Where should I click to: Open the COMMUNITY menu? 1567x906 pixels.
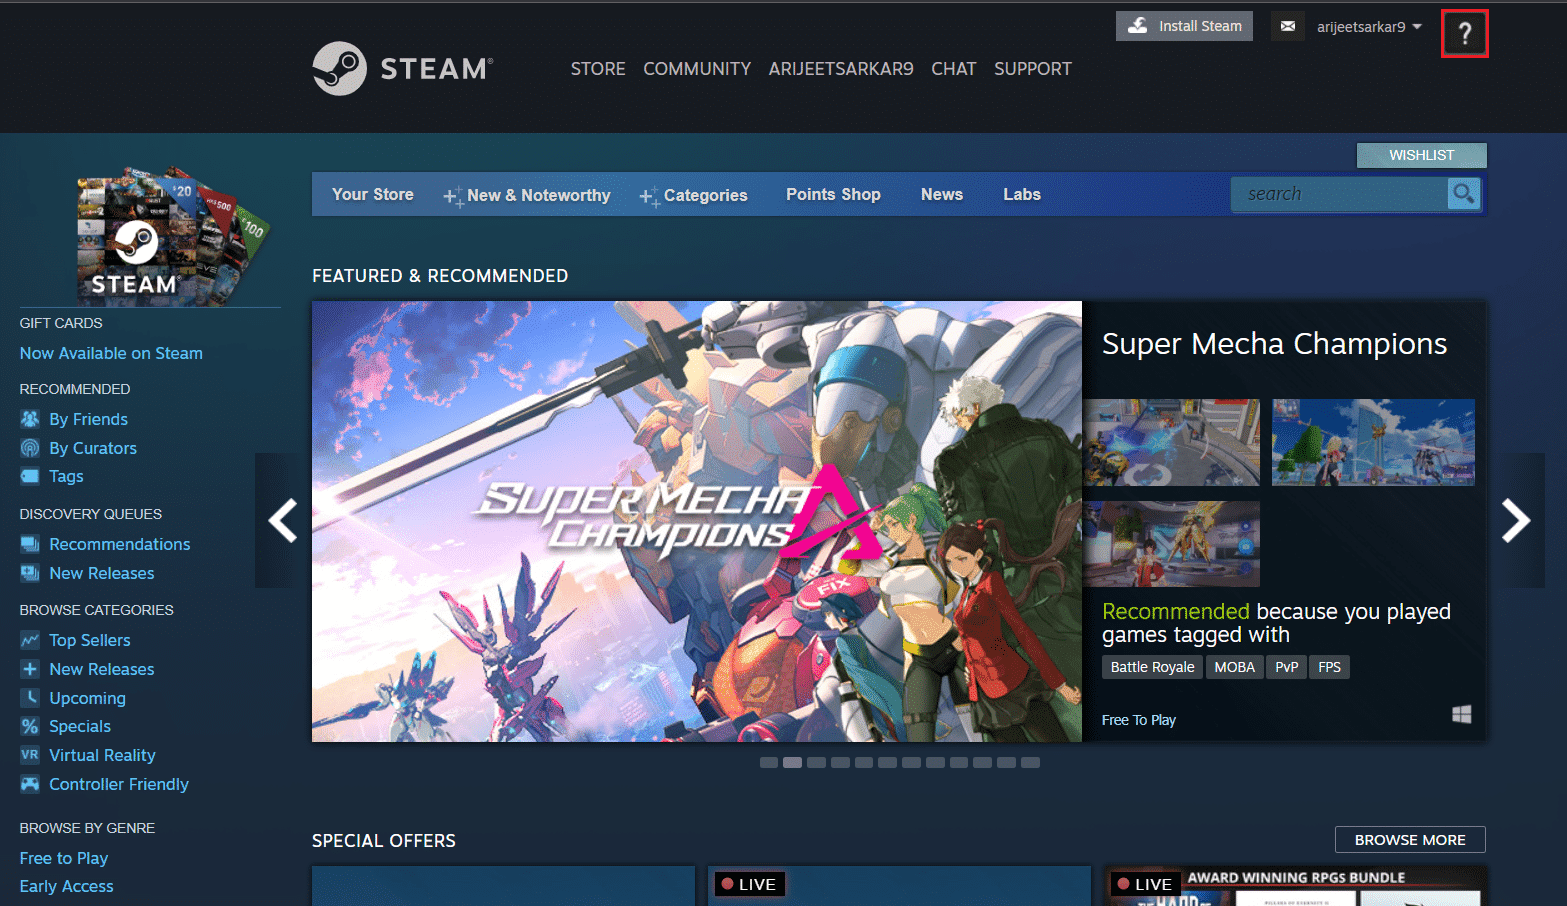point(696,68)
